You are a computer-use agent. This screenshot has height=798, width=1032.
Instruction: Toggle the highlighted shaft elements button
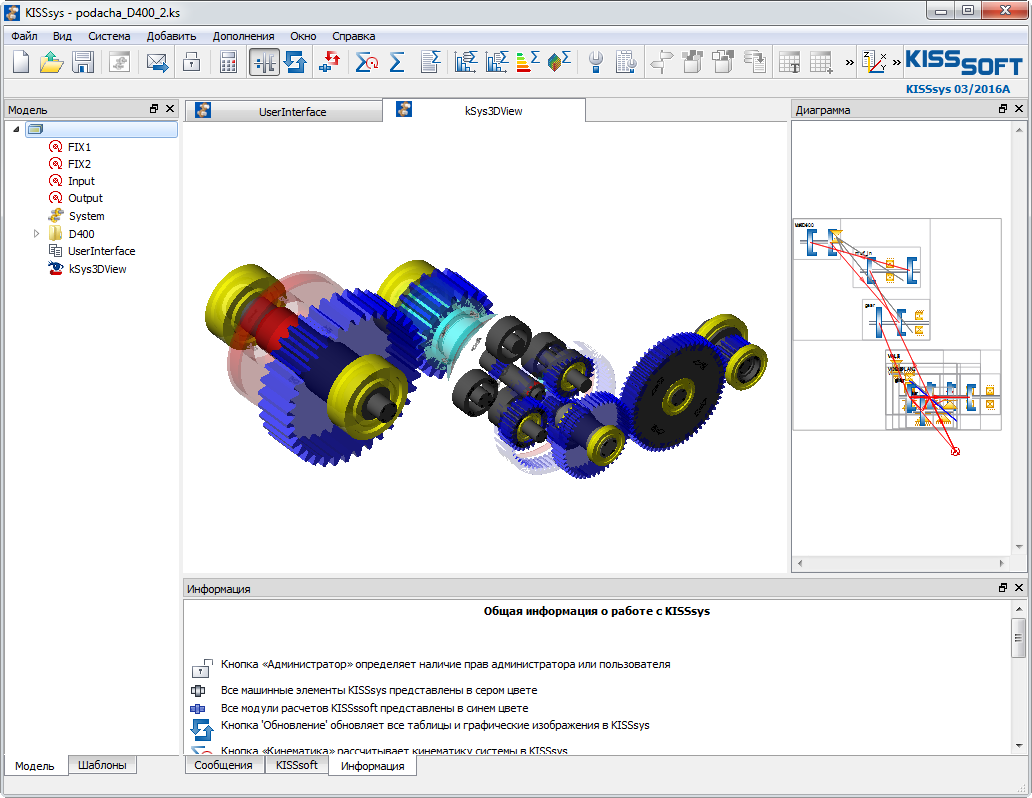click(x=264, y=63)
